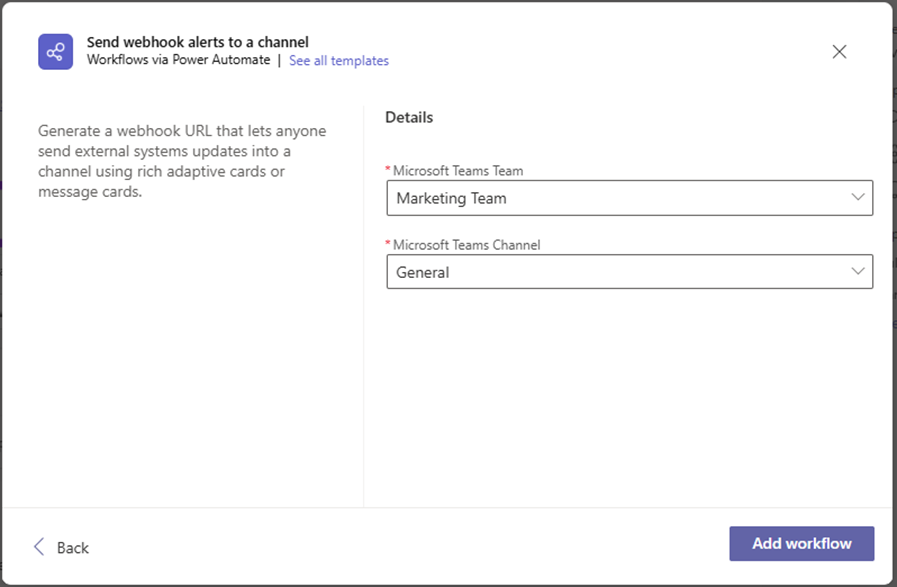Click the dialog title about webhook alerts
897x587 pixels.
point(198,42)
